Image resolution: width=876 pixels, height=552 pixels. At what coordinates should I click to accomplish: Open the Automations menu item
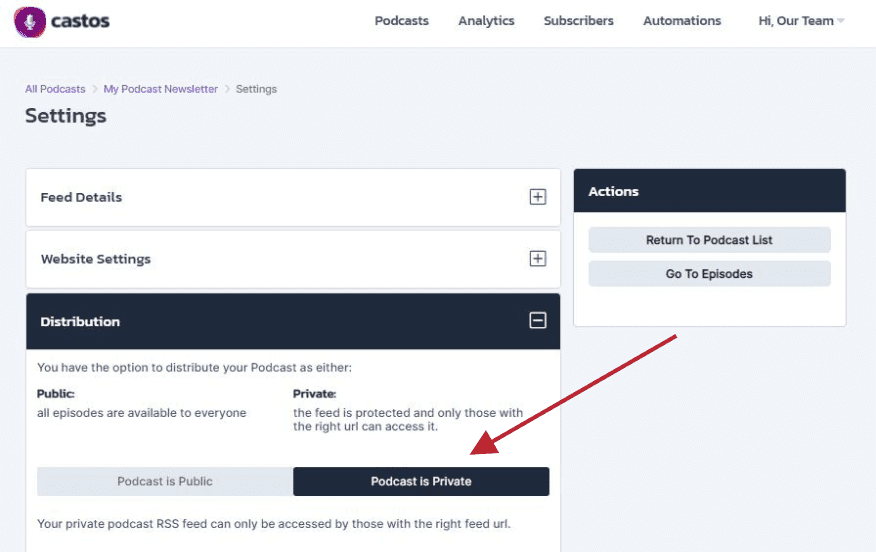(x=682, y=21)
